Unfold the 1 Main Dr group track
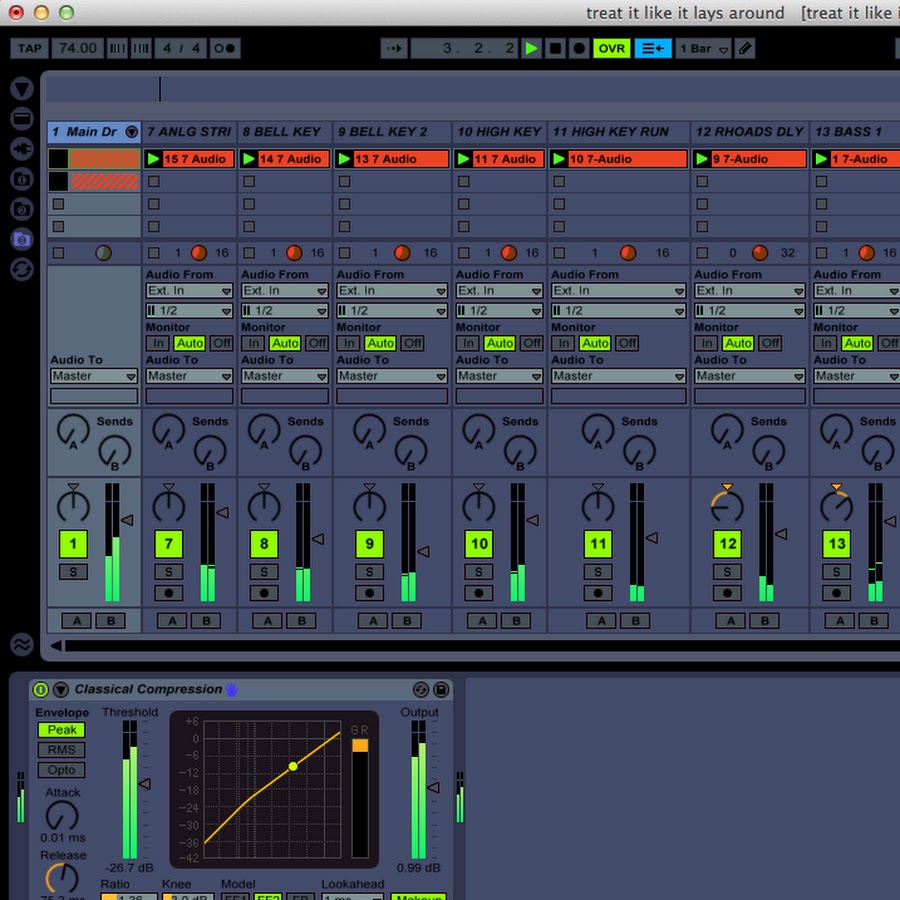 (131, 132)
